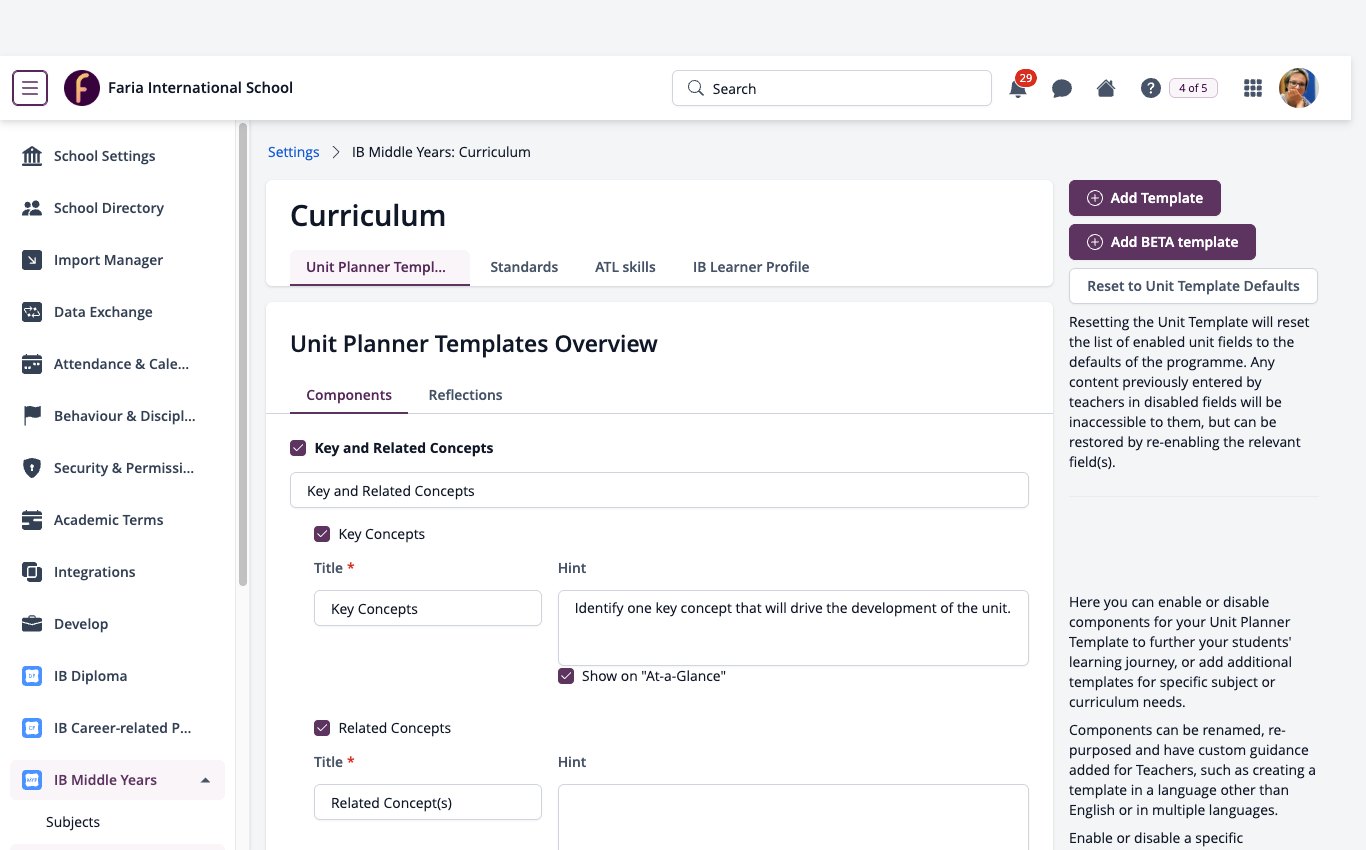The width and height of the screenshot is (1366, 850).
Task: Open the hamburger navigation menu
Action: (30, 88)
